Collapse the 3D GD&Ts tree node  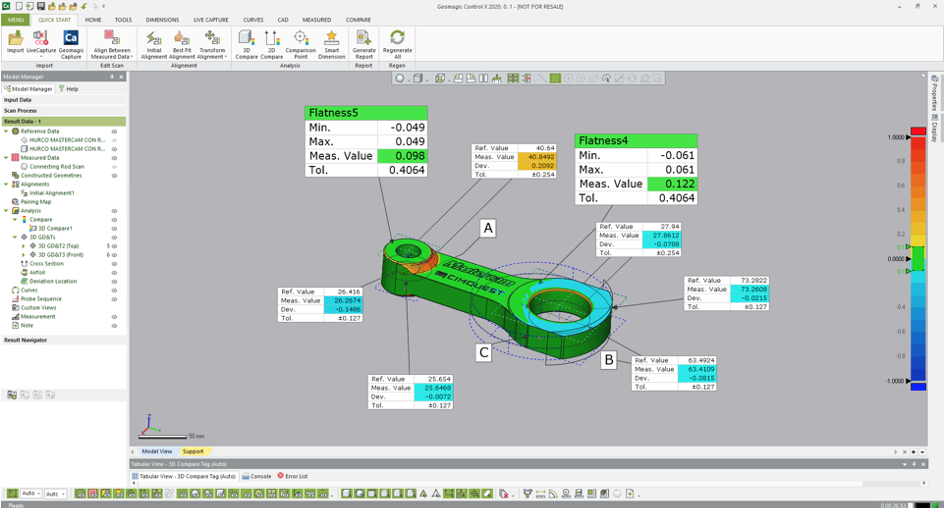(15, 237)
